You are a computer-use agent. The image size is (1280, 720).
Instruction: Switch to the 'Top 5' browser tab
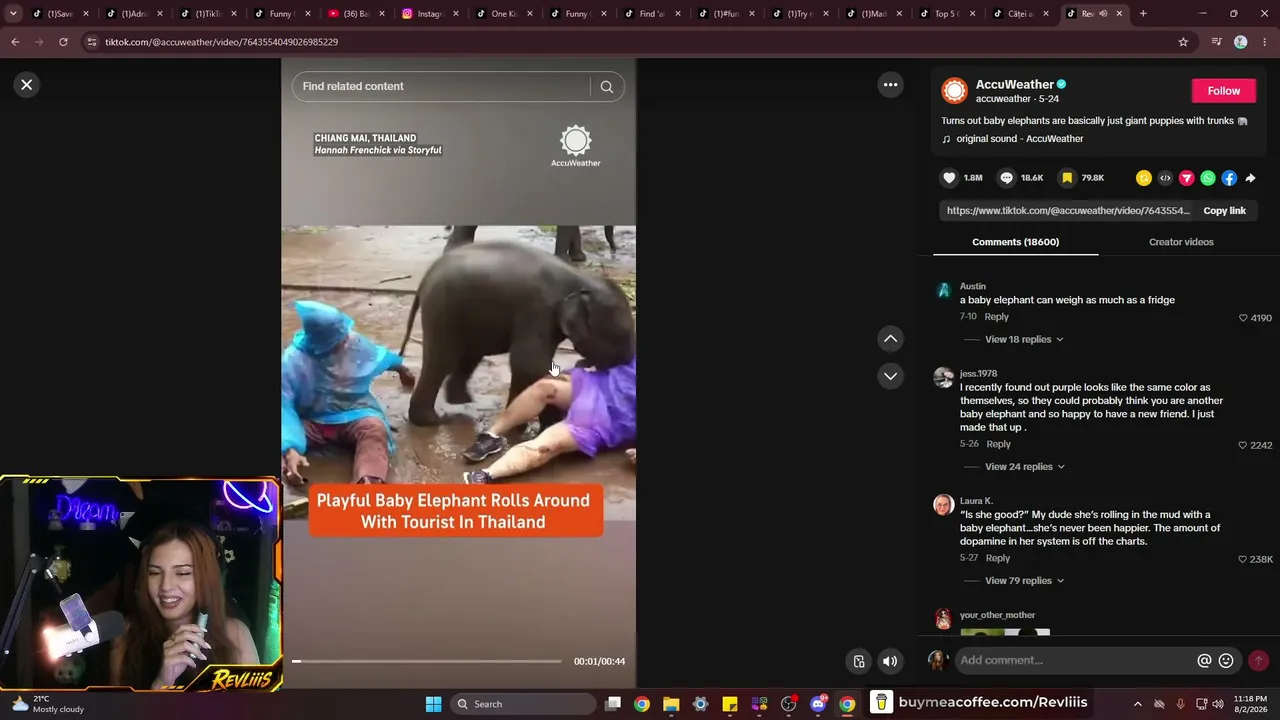946,14
